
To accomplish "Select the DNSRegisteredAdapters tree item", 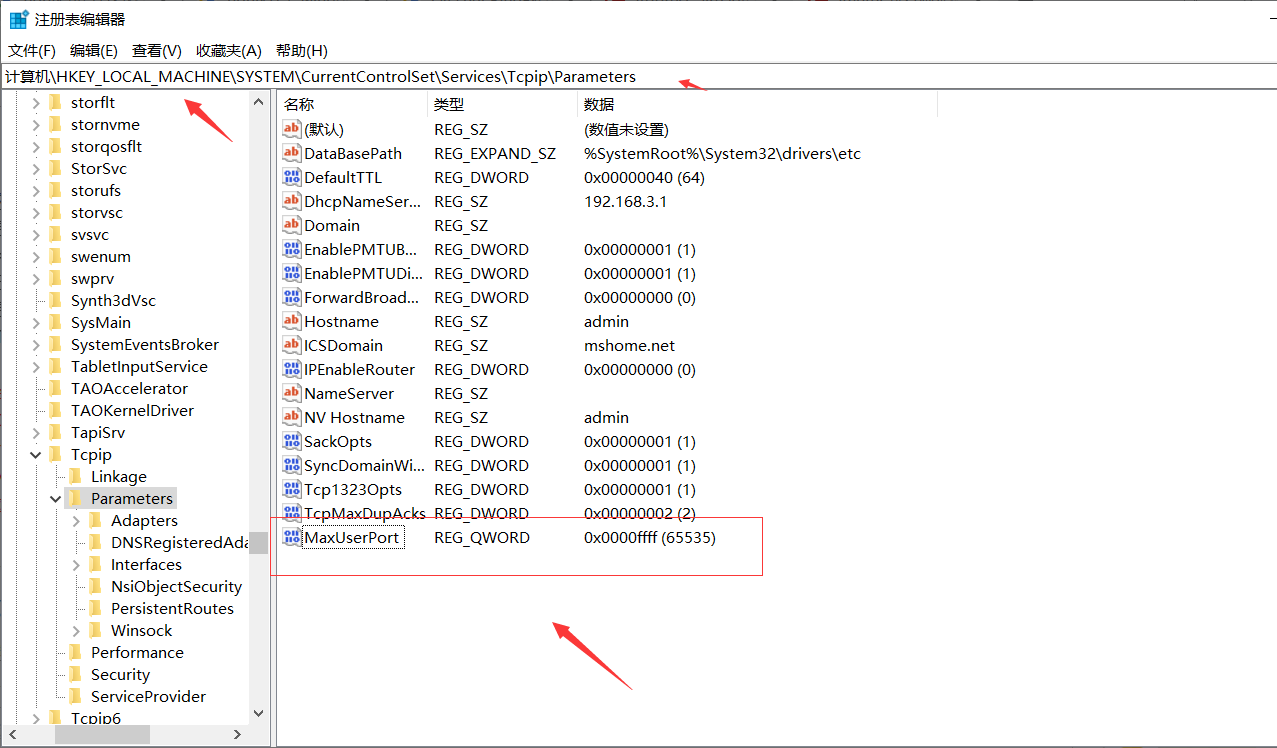I will pos(179,542).
